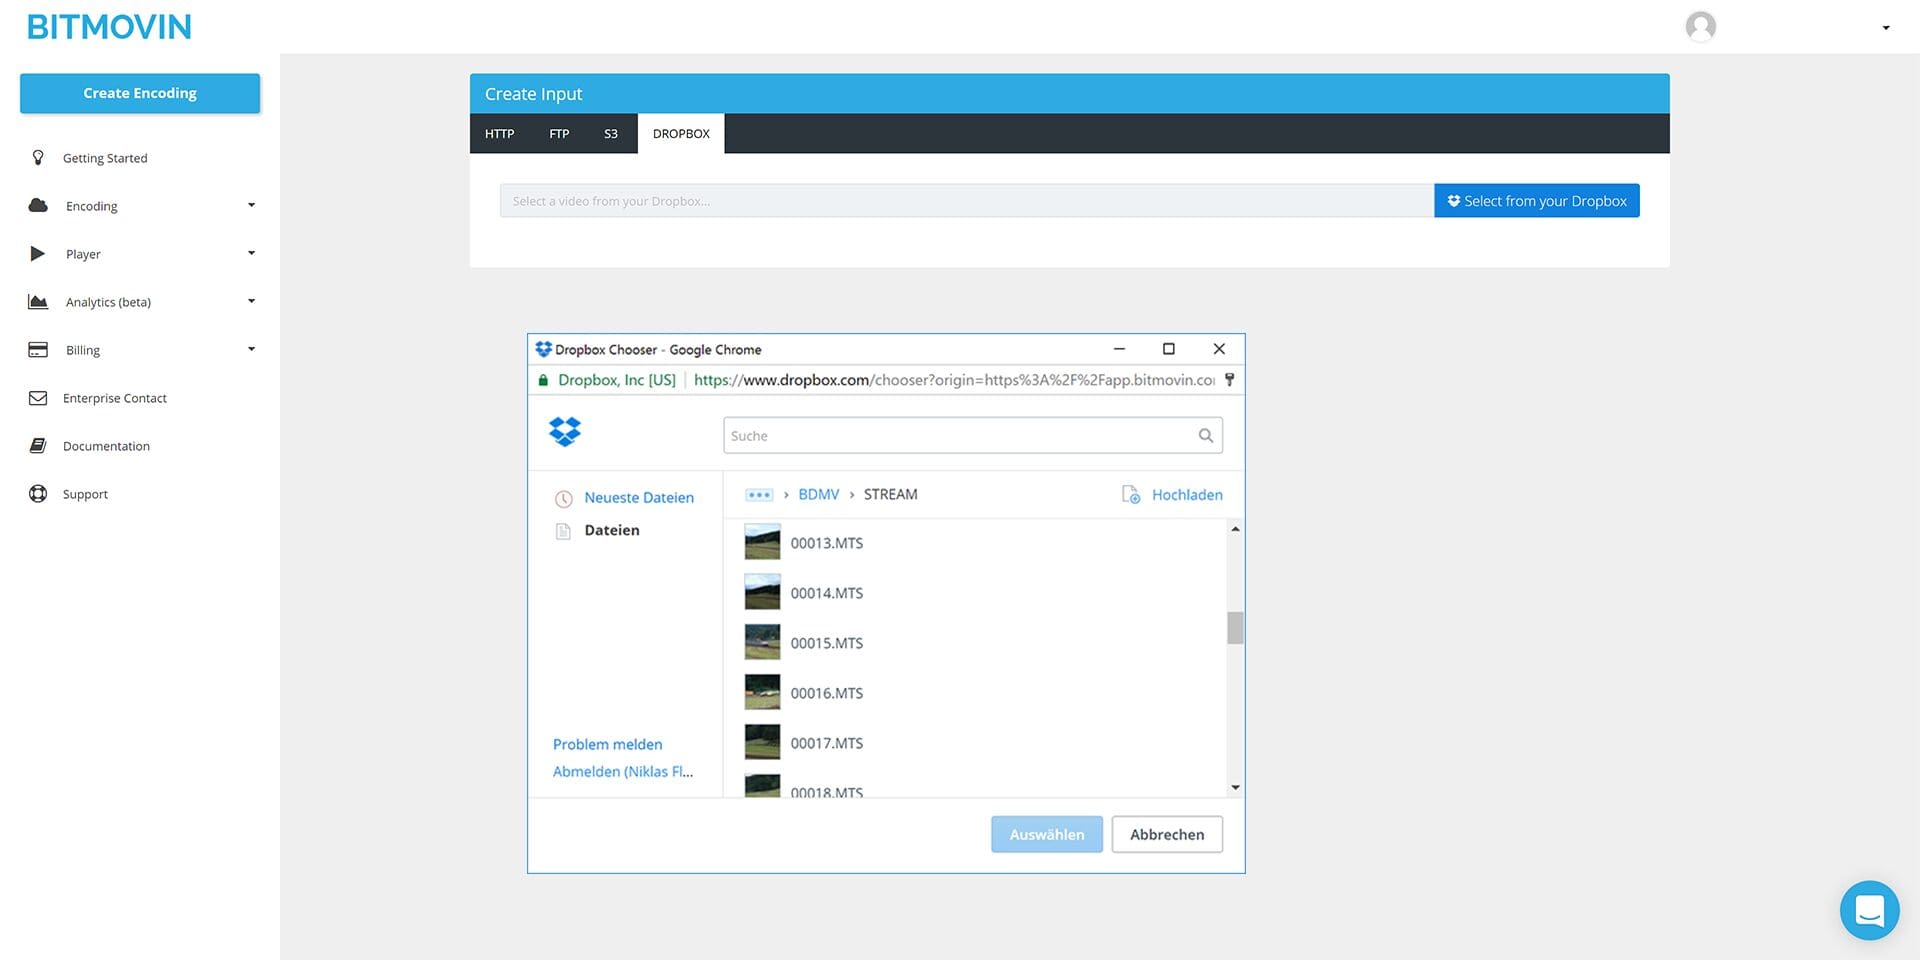Expand the Encoding menu arrow
This screenshot has width=1920, height=960.
[x=251, y=205]
